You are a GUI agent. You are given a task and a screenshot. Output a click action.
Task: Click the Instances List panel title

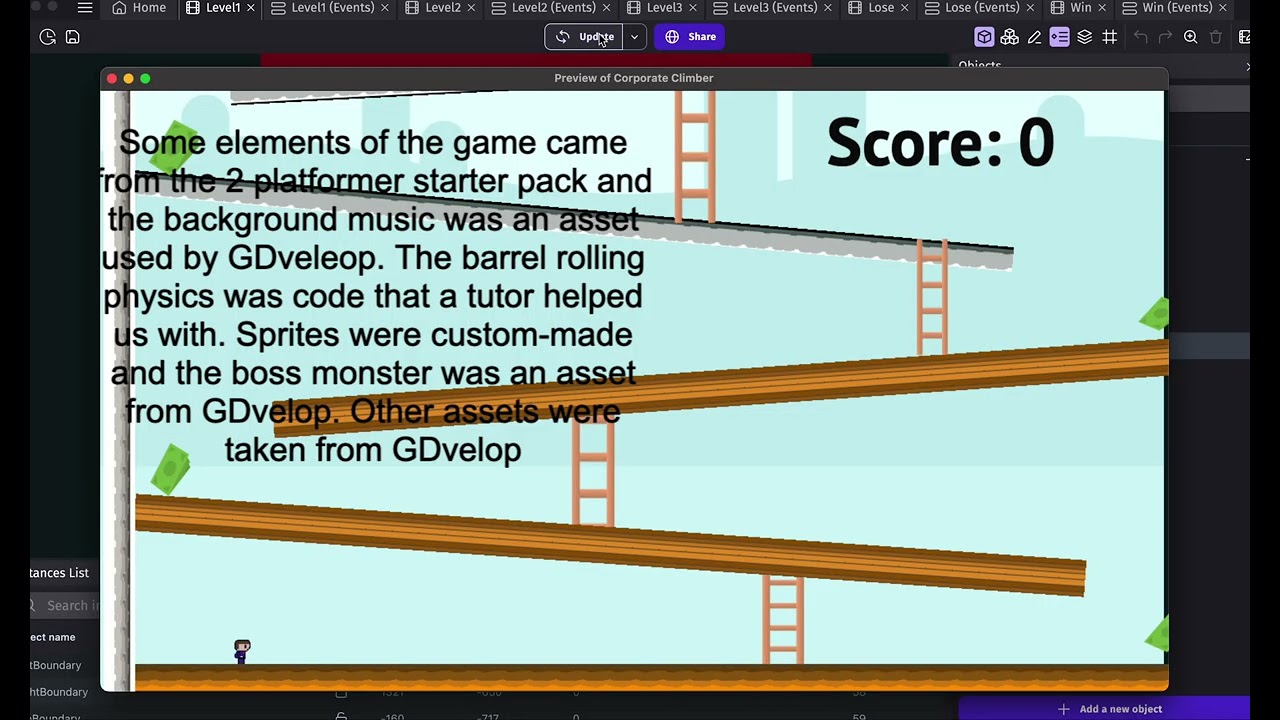59,573
